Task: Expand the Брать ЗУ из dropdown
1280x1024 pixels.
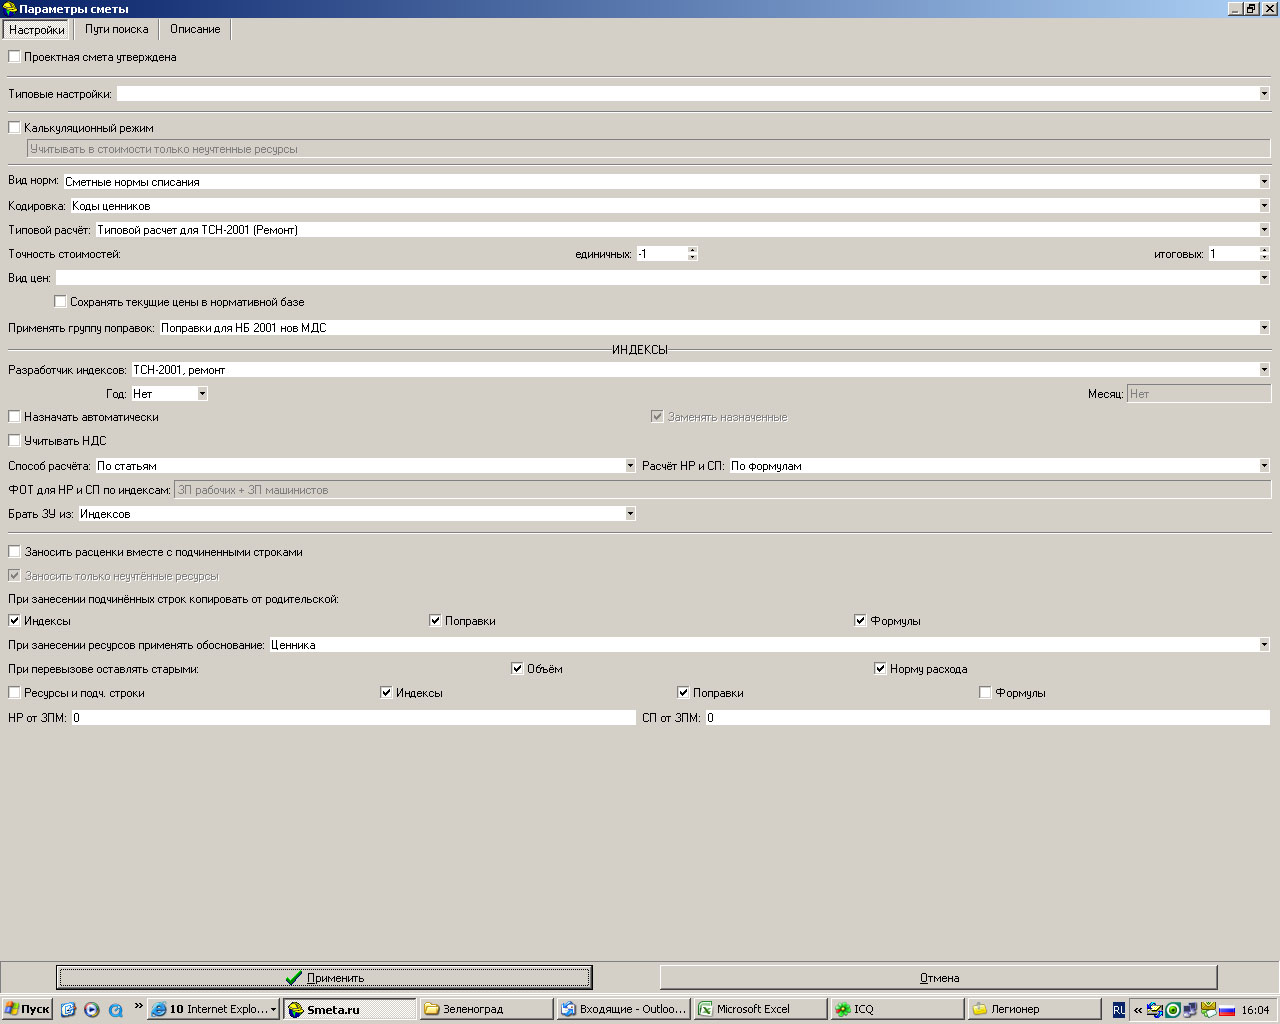Action: coord(630,514)
